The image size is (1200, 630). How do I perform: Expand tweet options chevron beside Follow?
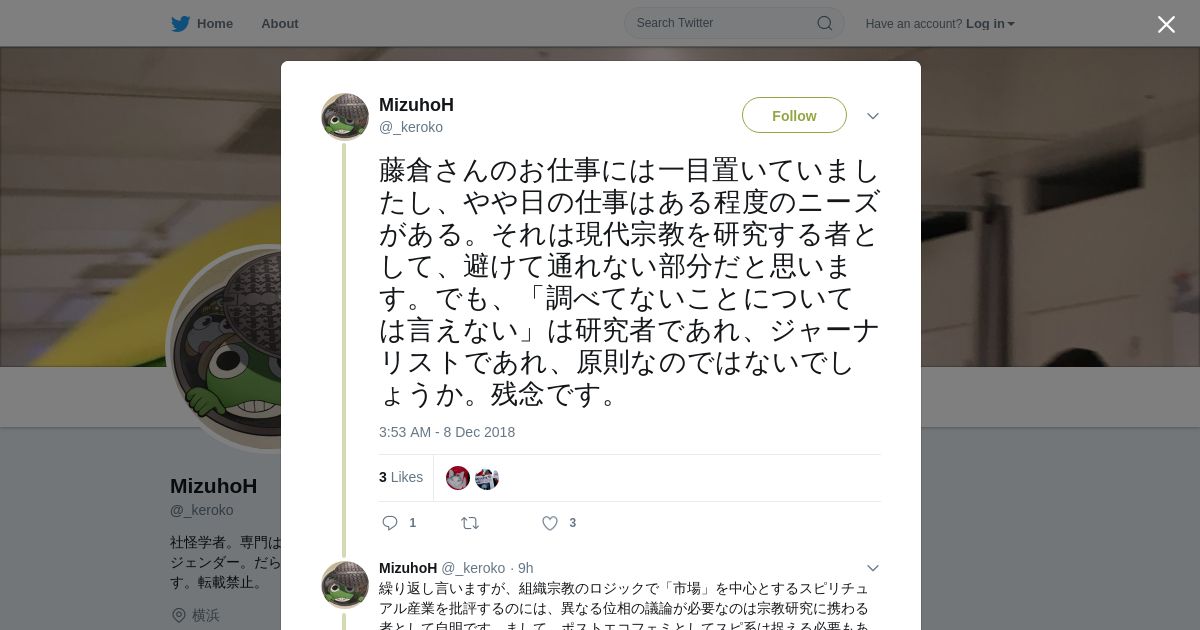click(873, 116)
